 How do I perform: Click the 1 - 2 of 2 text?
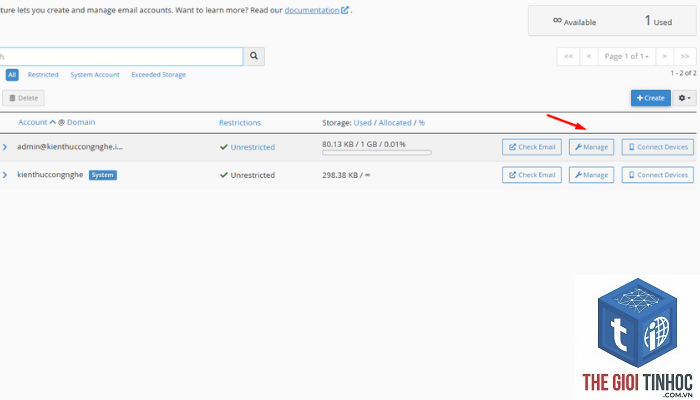coord(683,73)
